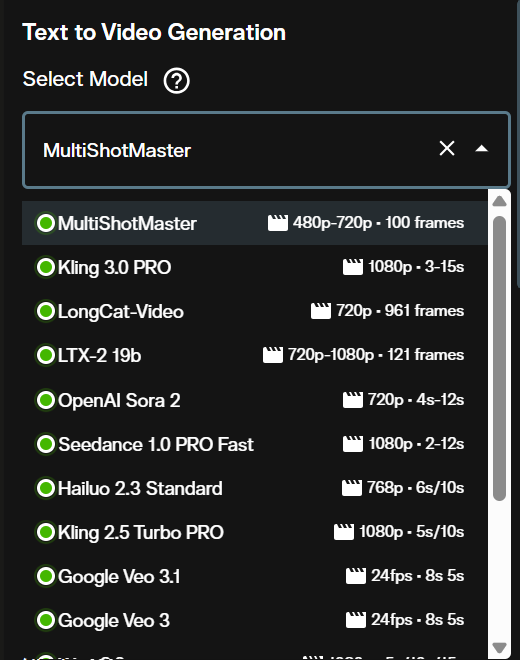Click '1080p · 2-12s' spec text
Viewport: 520px width, 660px height.
pyautogui.click(x=416, y=444)
